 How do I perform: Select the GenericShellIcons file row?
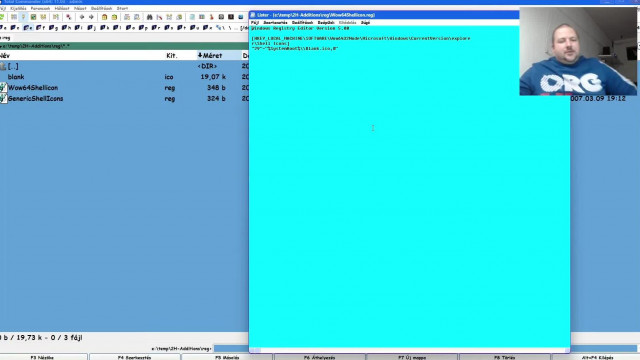point(124,98)
